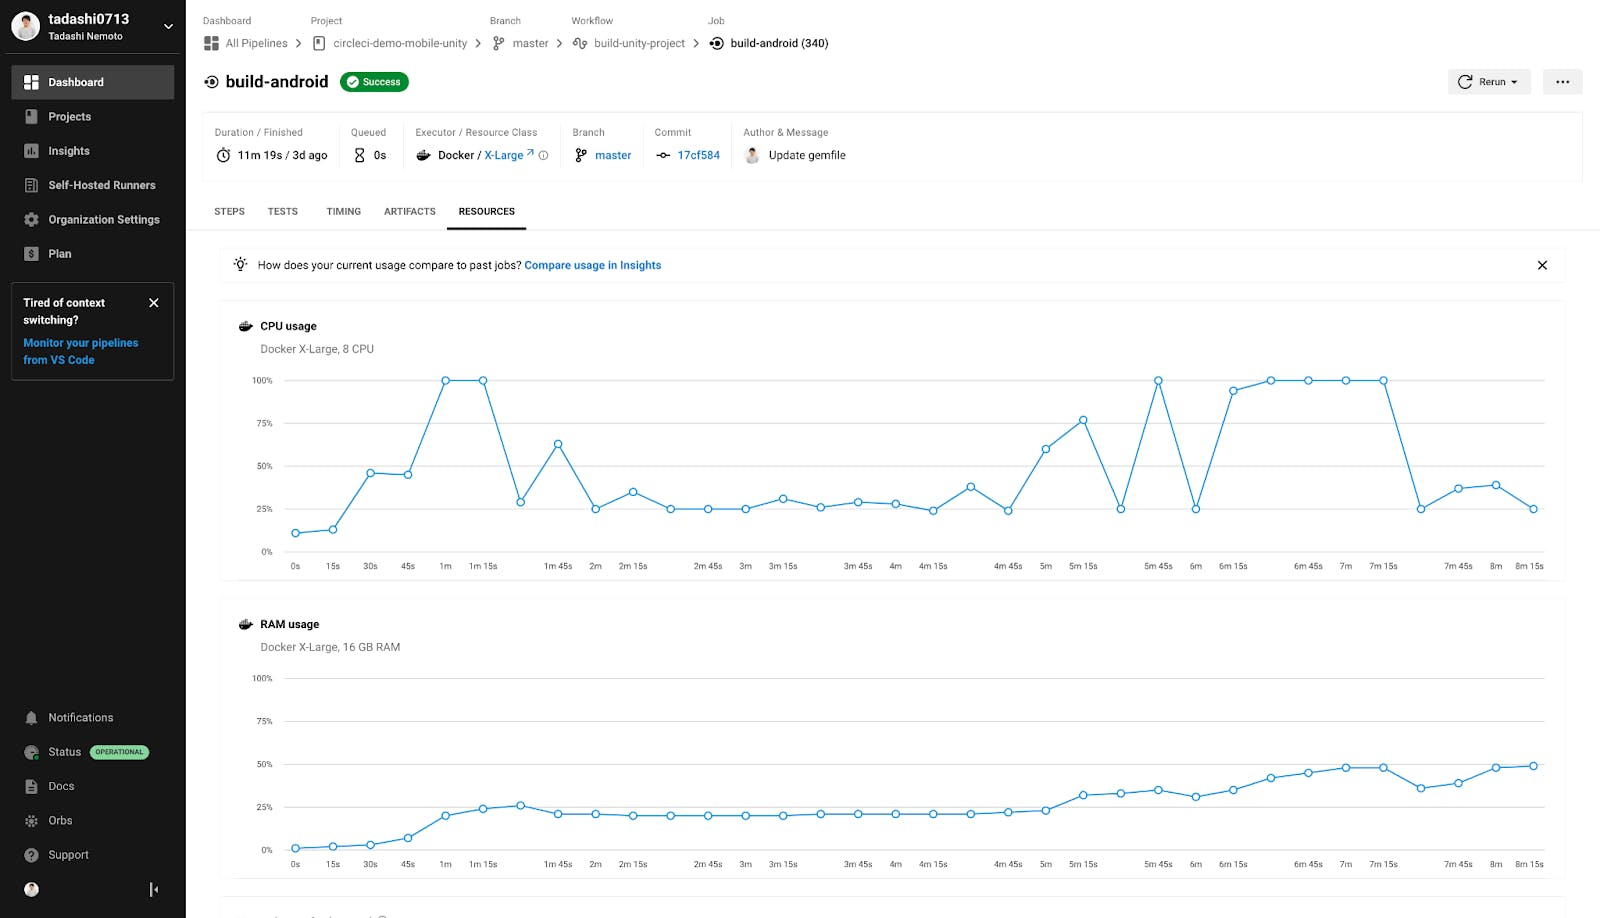Open Self-Hosted Runners from the sidebar
This screenshot has height=918, width=1600.
(x=101, y=185)
